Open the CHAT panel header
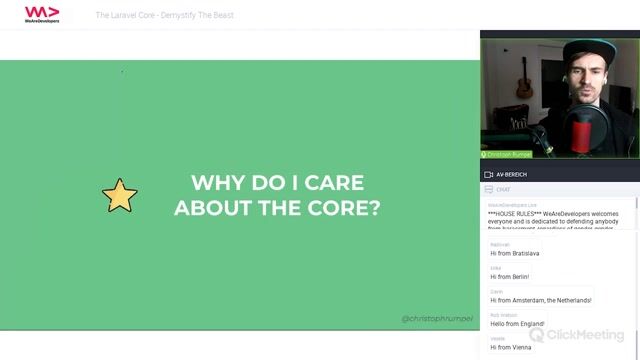The width and height of the screenshot is (640, 360). point(560,189)
